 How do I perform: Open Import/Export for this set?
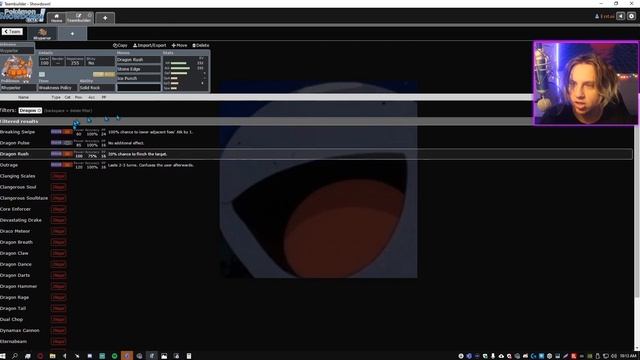[x=149, y=45]
